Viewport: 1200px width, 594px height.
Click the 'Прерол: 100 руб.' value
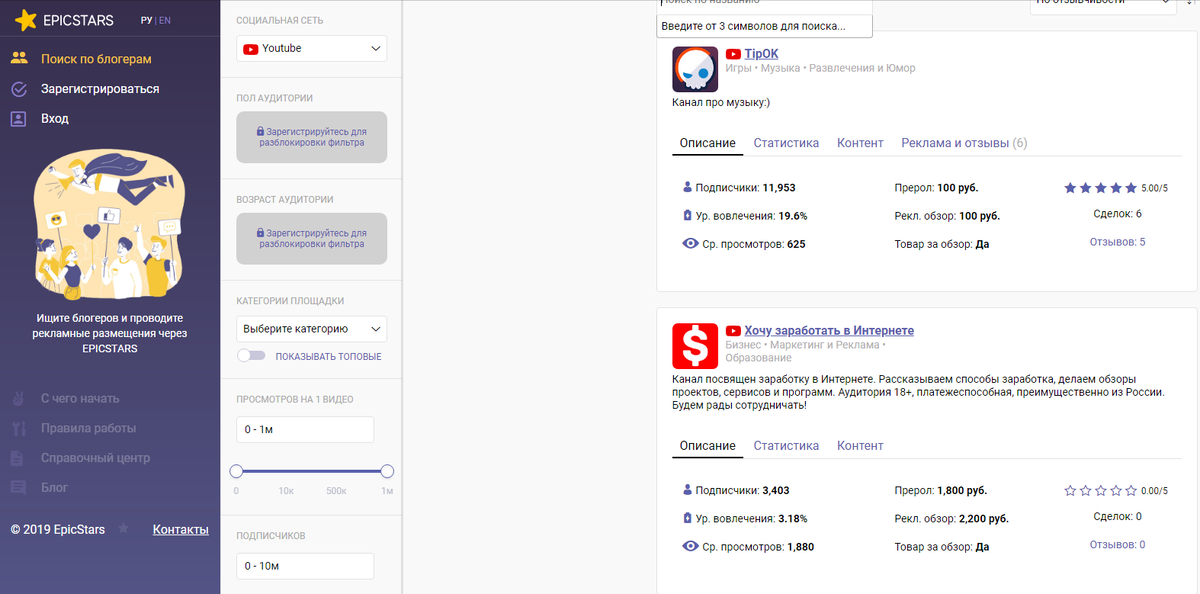click(x=936, y=187)
